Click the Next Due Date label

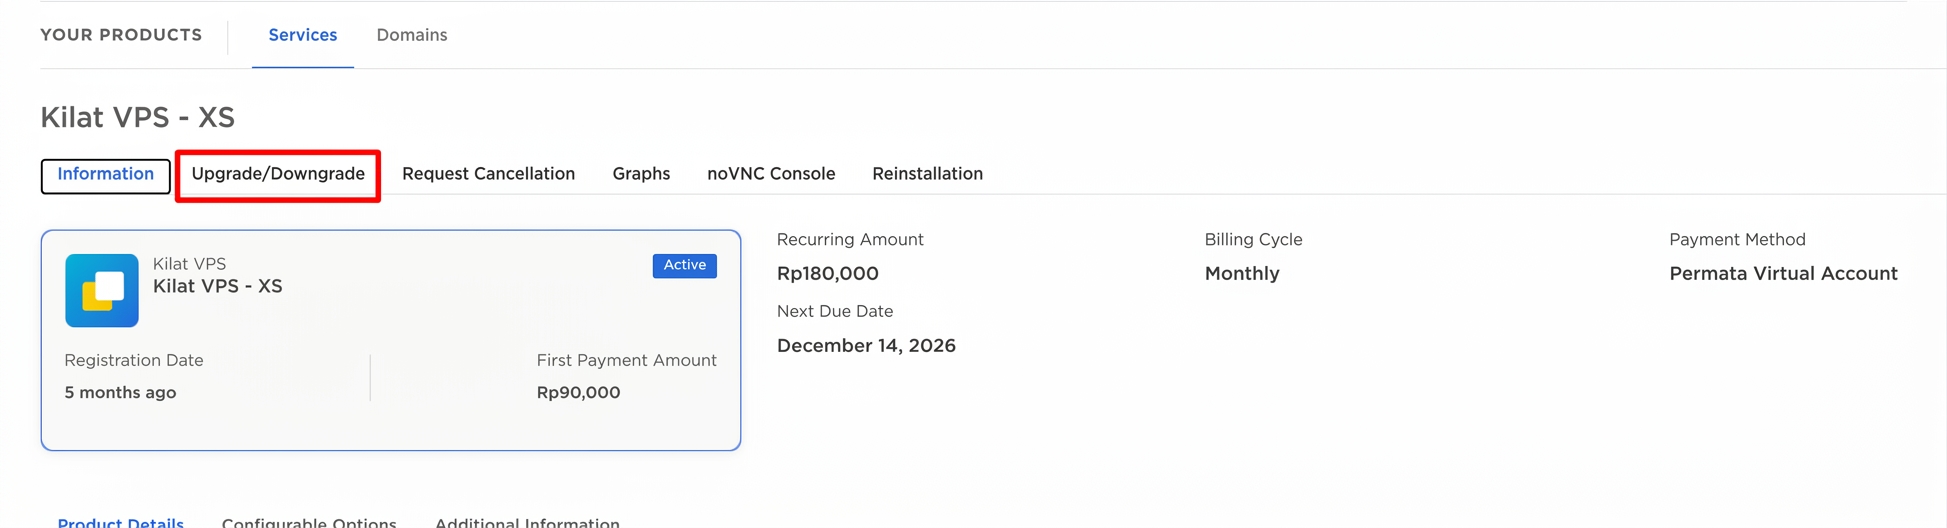coord(835,311)
